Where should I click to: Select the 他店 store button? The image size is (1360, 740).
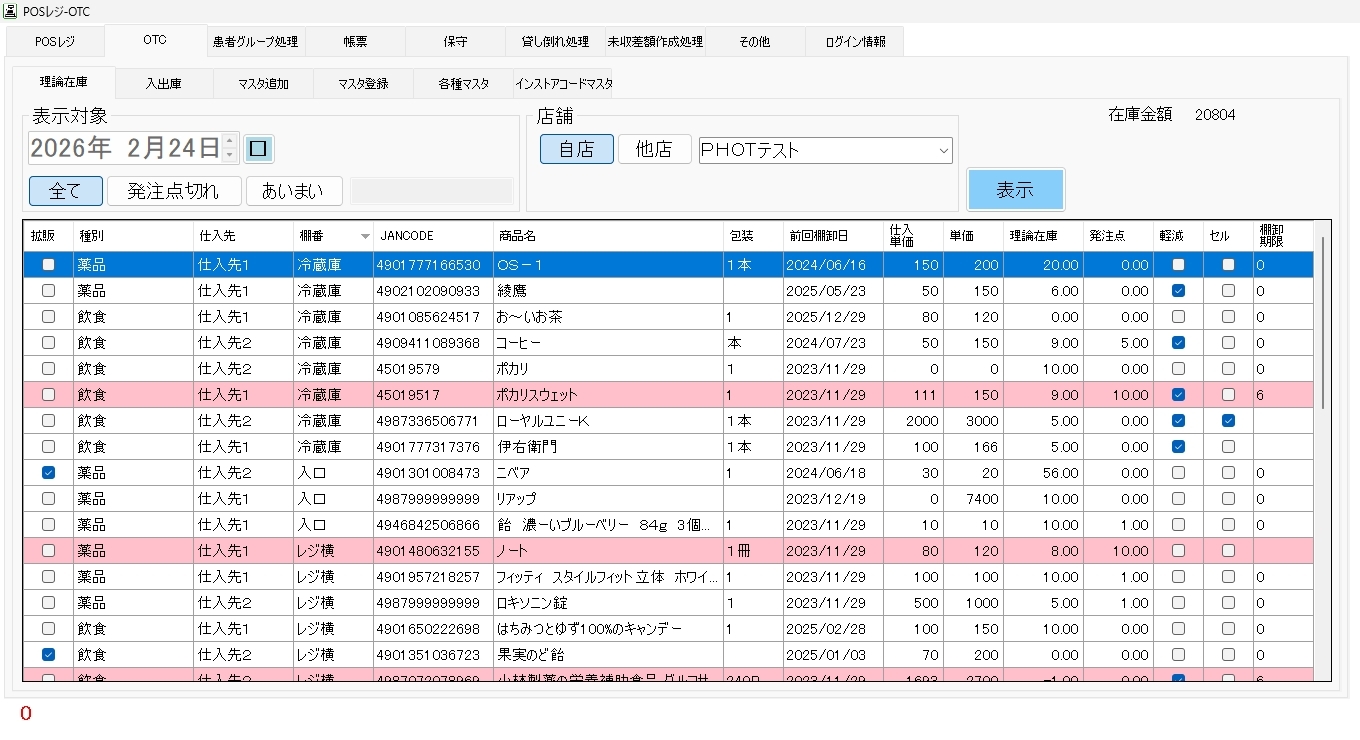pos(654,150)
